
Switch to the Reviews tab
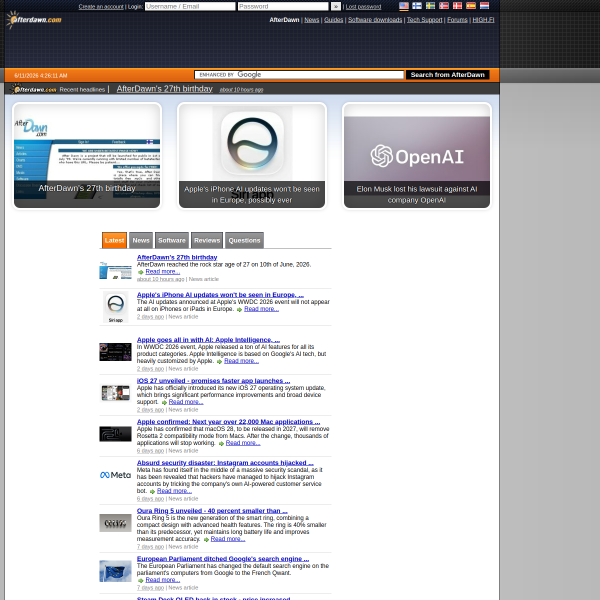pos(207,240)
